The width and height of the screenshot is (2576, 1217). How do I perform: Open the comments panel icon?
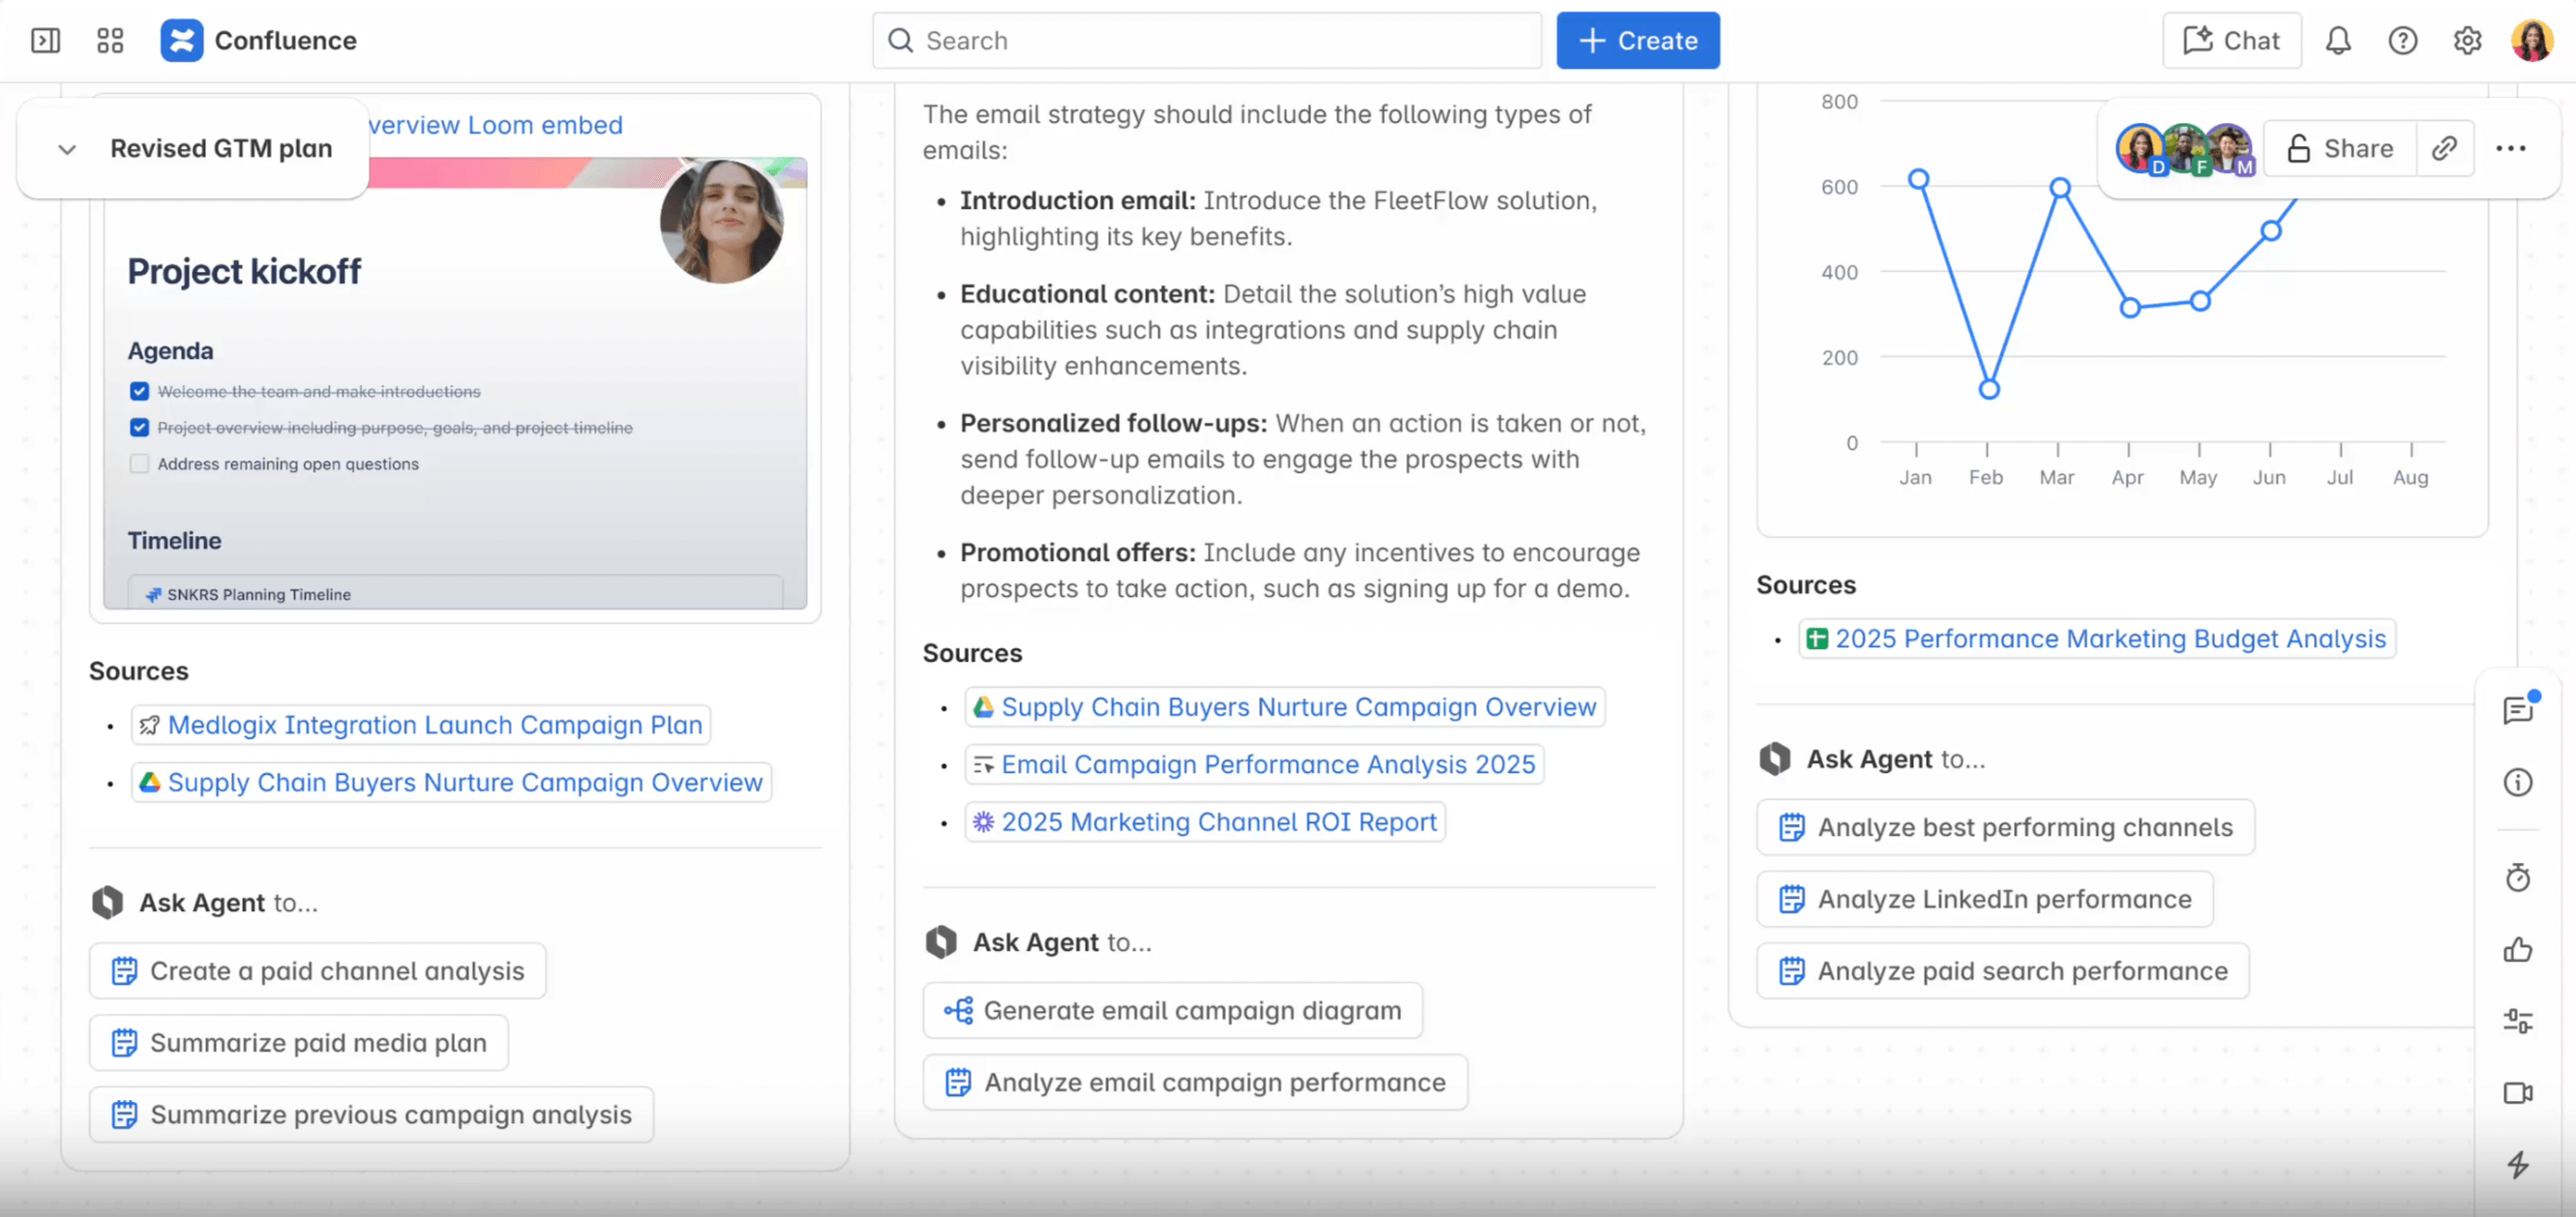coord(2518,709)
